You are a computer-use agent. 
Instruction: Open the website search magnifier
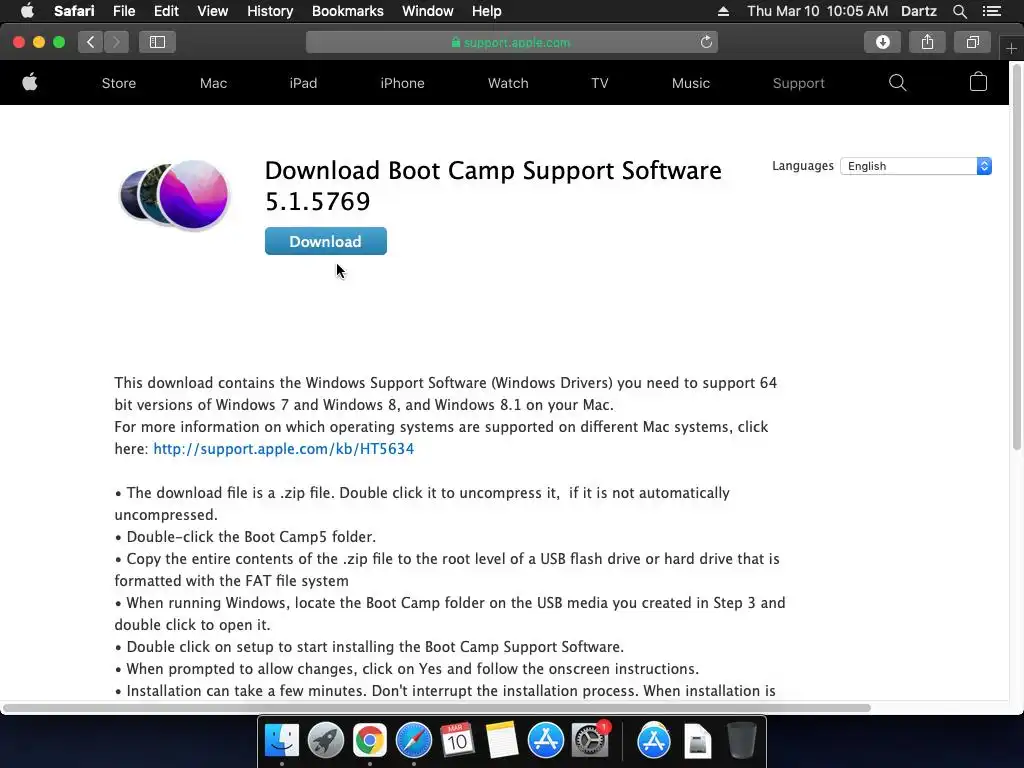897,82
